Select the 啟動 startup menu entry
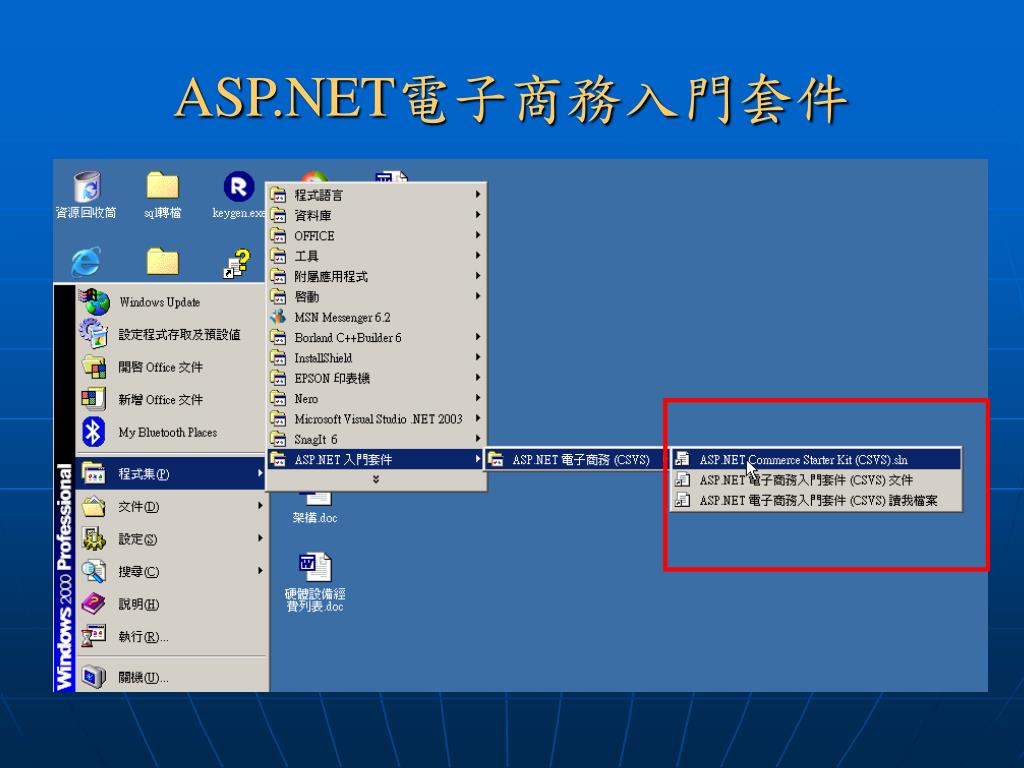The width and height of the screenshot is (1024, 768). click(376, 296)
